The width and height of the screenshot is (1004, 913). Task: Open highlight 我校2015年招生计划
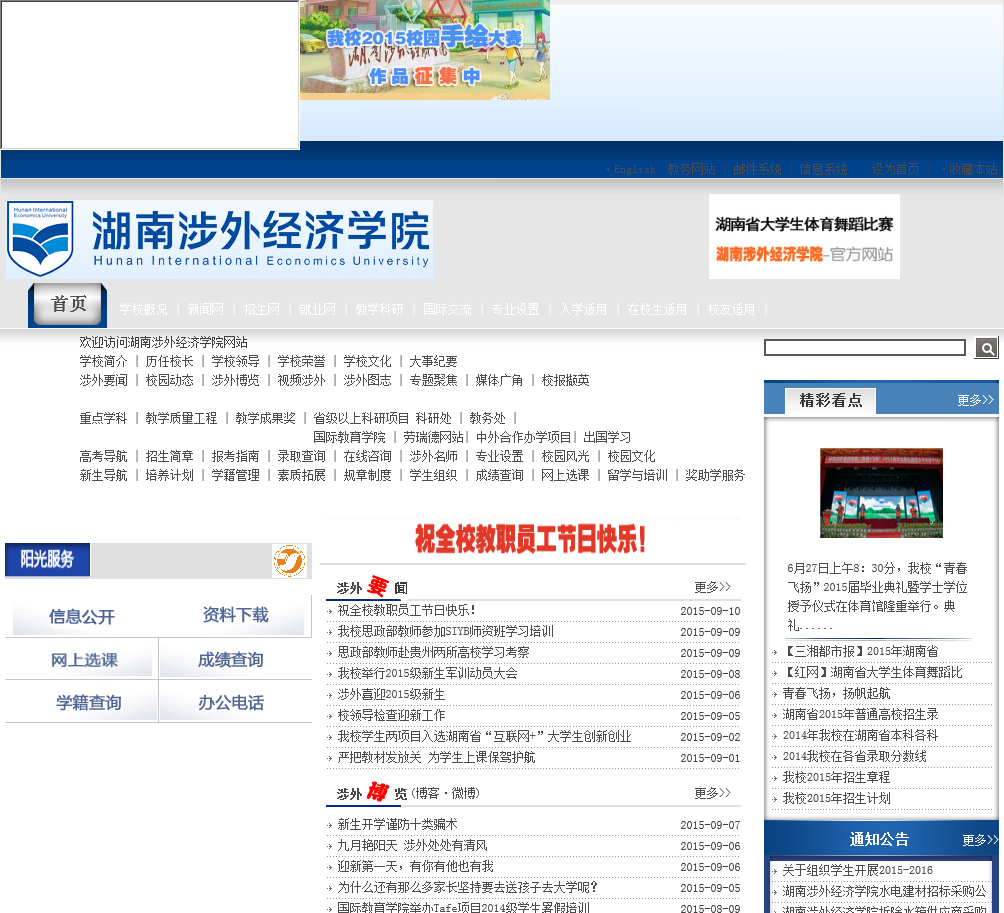click(836, 798)
